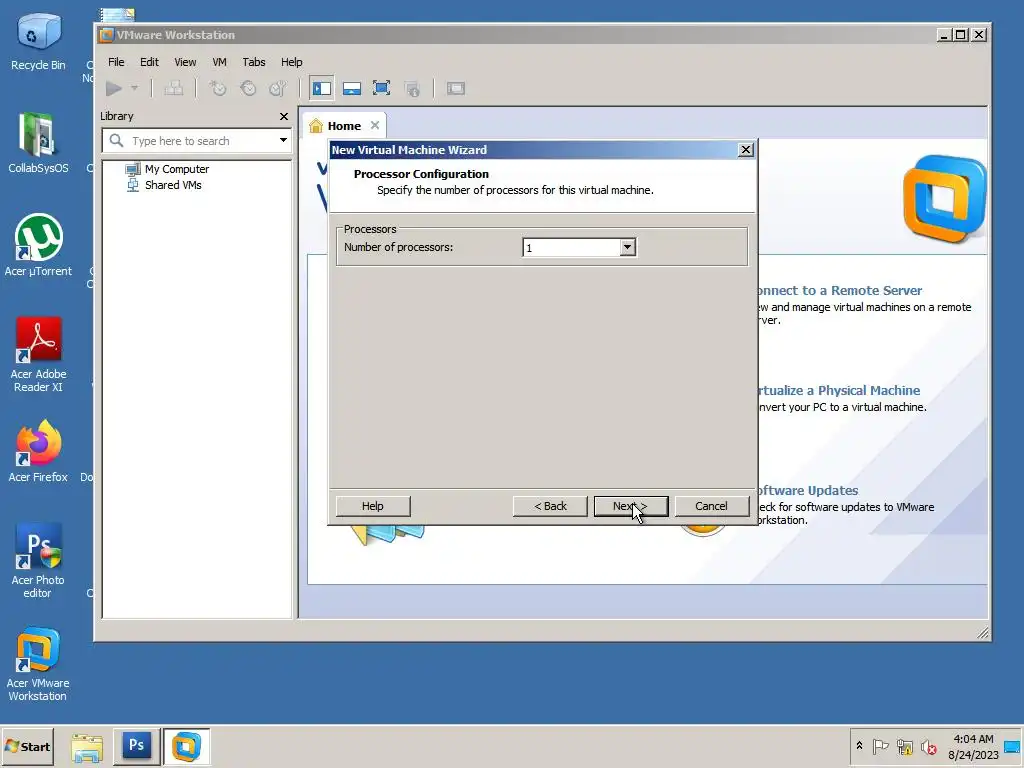Open Windows Explorer from the taskbar
The image size is (1024, 768).
coord(87,747)
